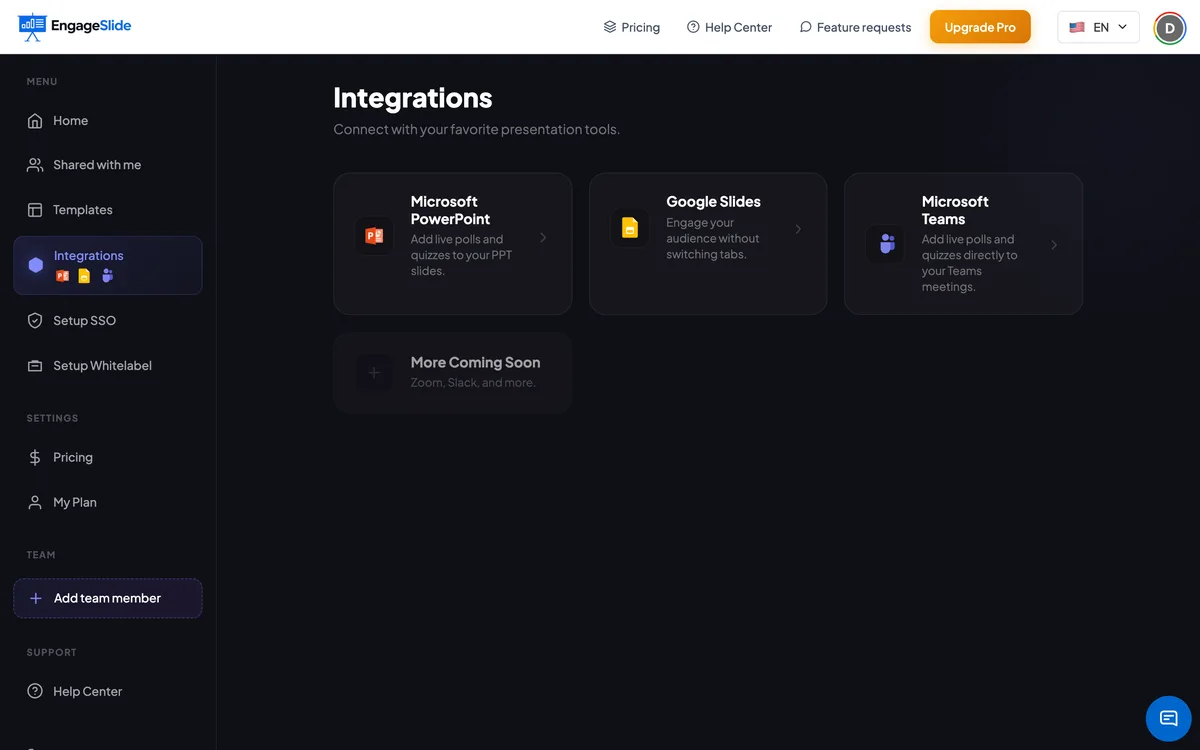The width and height of the screenshot is (1200, 750).
Task: Click the Setup SSO shield icon
Action: coord(35,321)
